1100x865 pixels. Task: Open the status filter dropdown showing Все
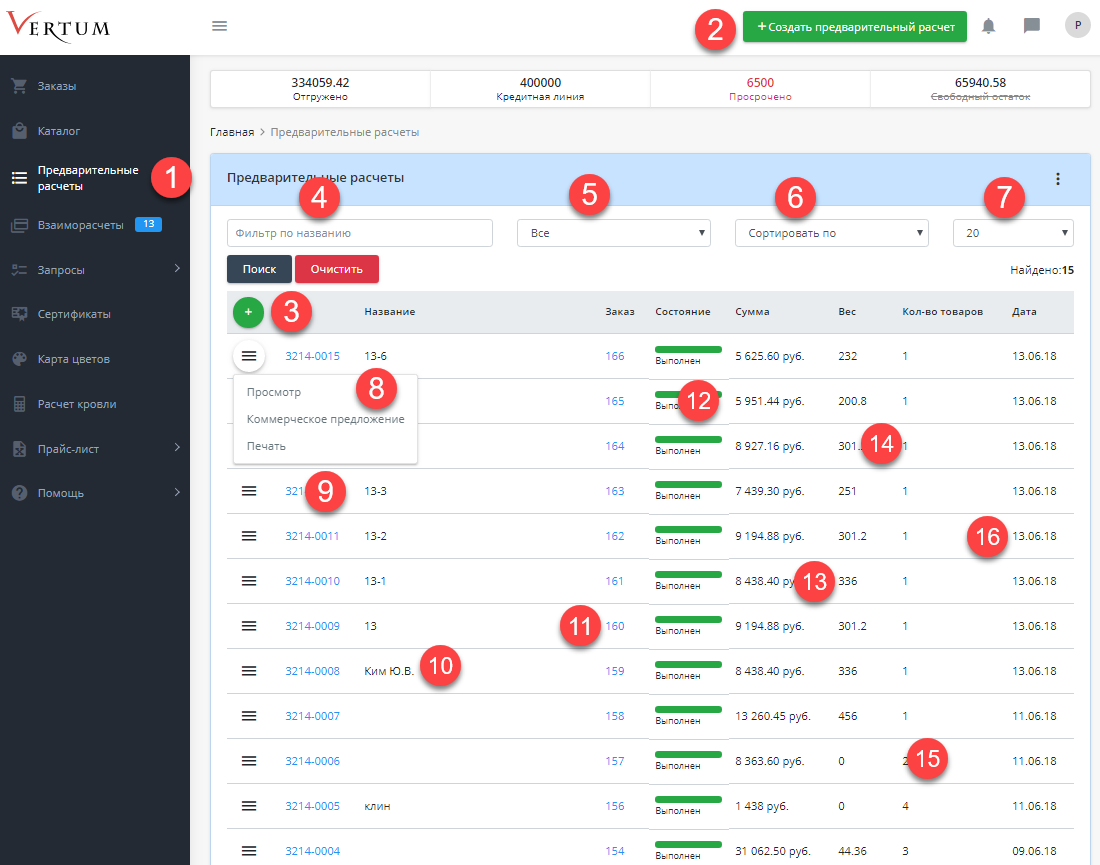613,233
